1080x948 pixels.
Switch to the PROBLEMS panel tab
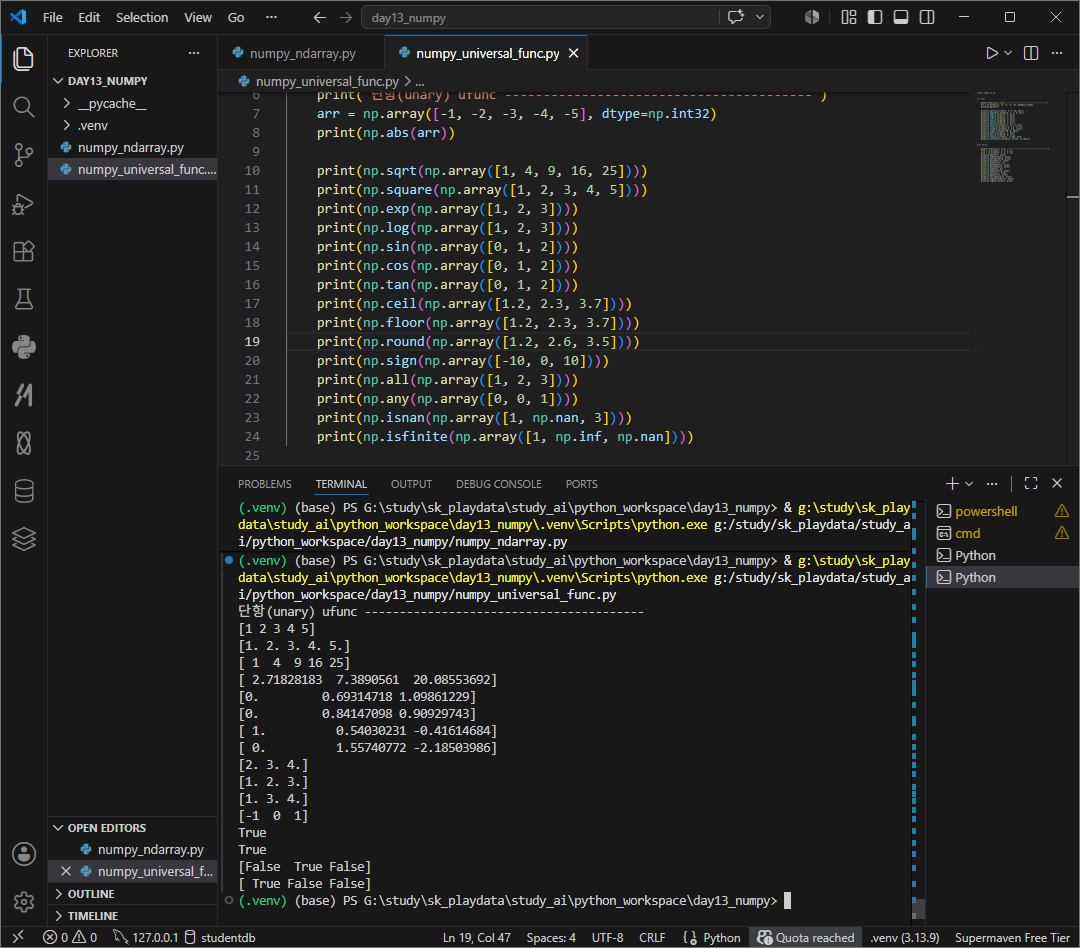coord(264,484)
